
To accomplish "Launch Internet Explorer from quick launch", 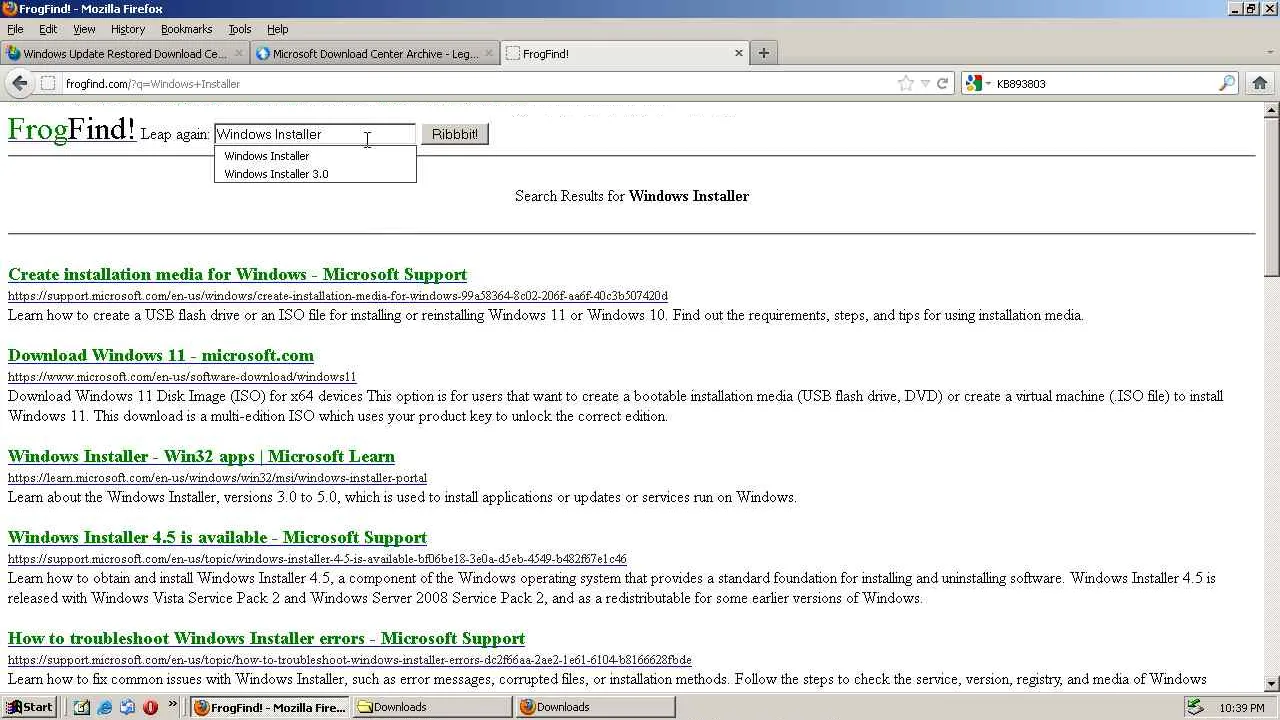I will pyautogui.click(x=104, y=707).
